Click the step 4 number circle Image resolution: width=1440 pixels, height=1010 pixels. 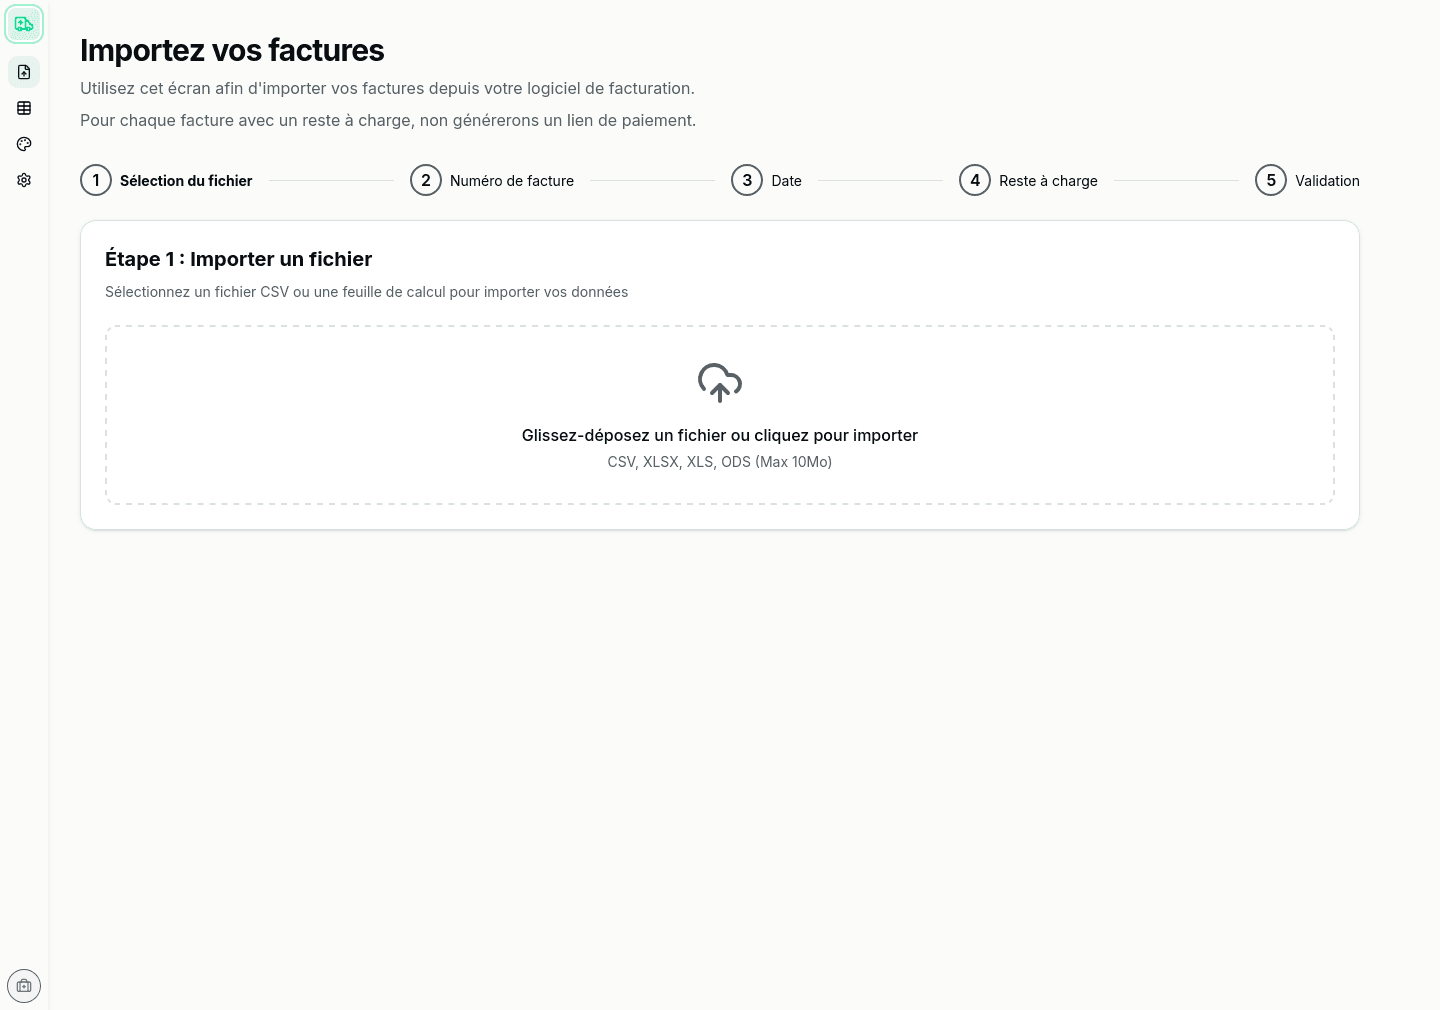975,180
